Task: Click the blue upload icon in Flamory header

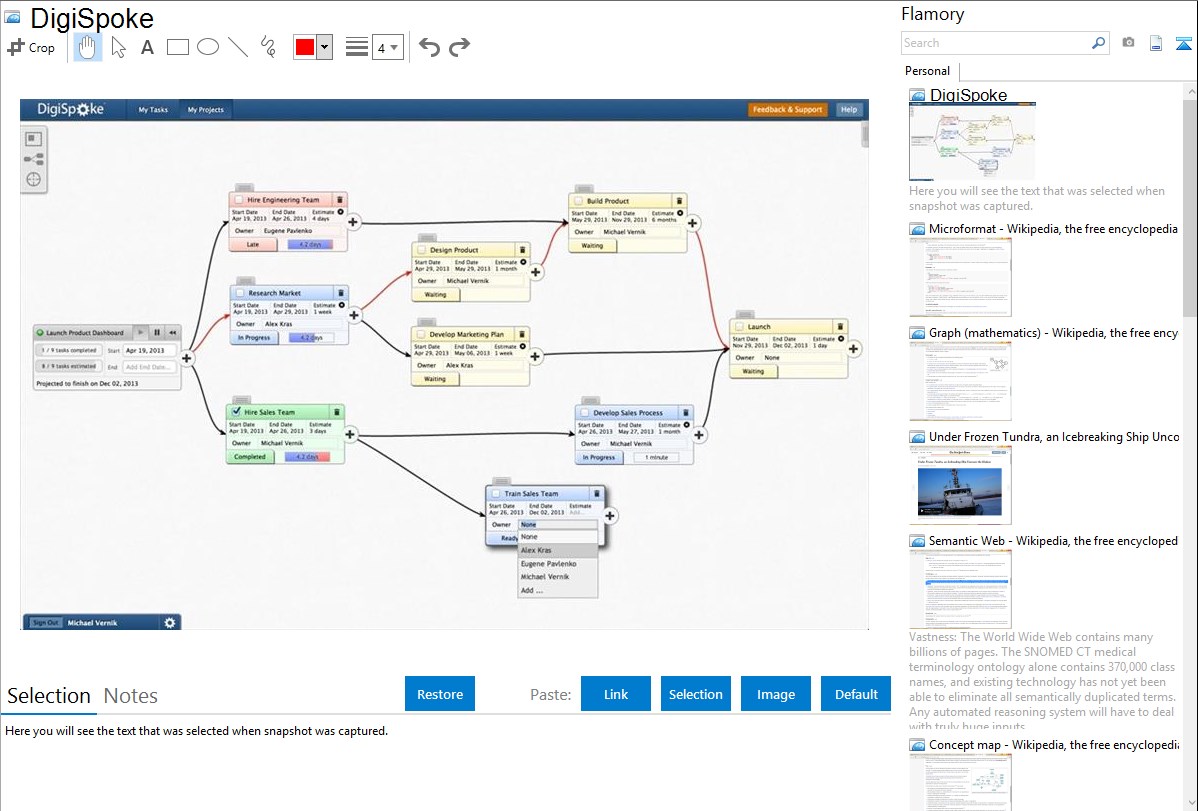Action: point(1183,43)
